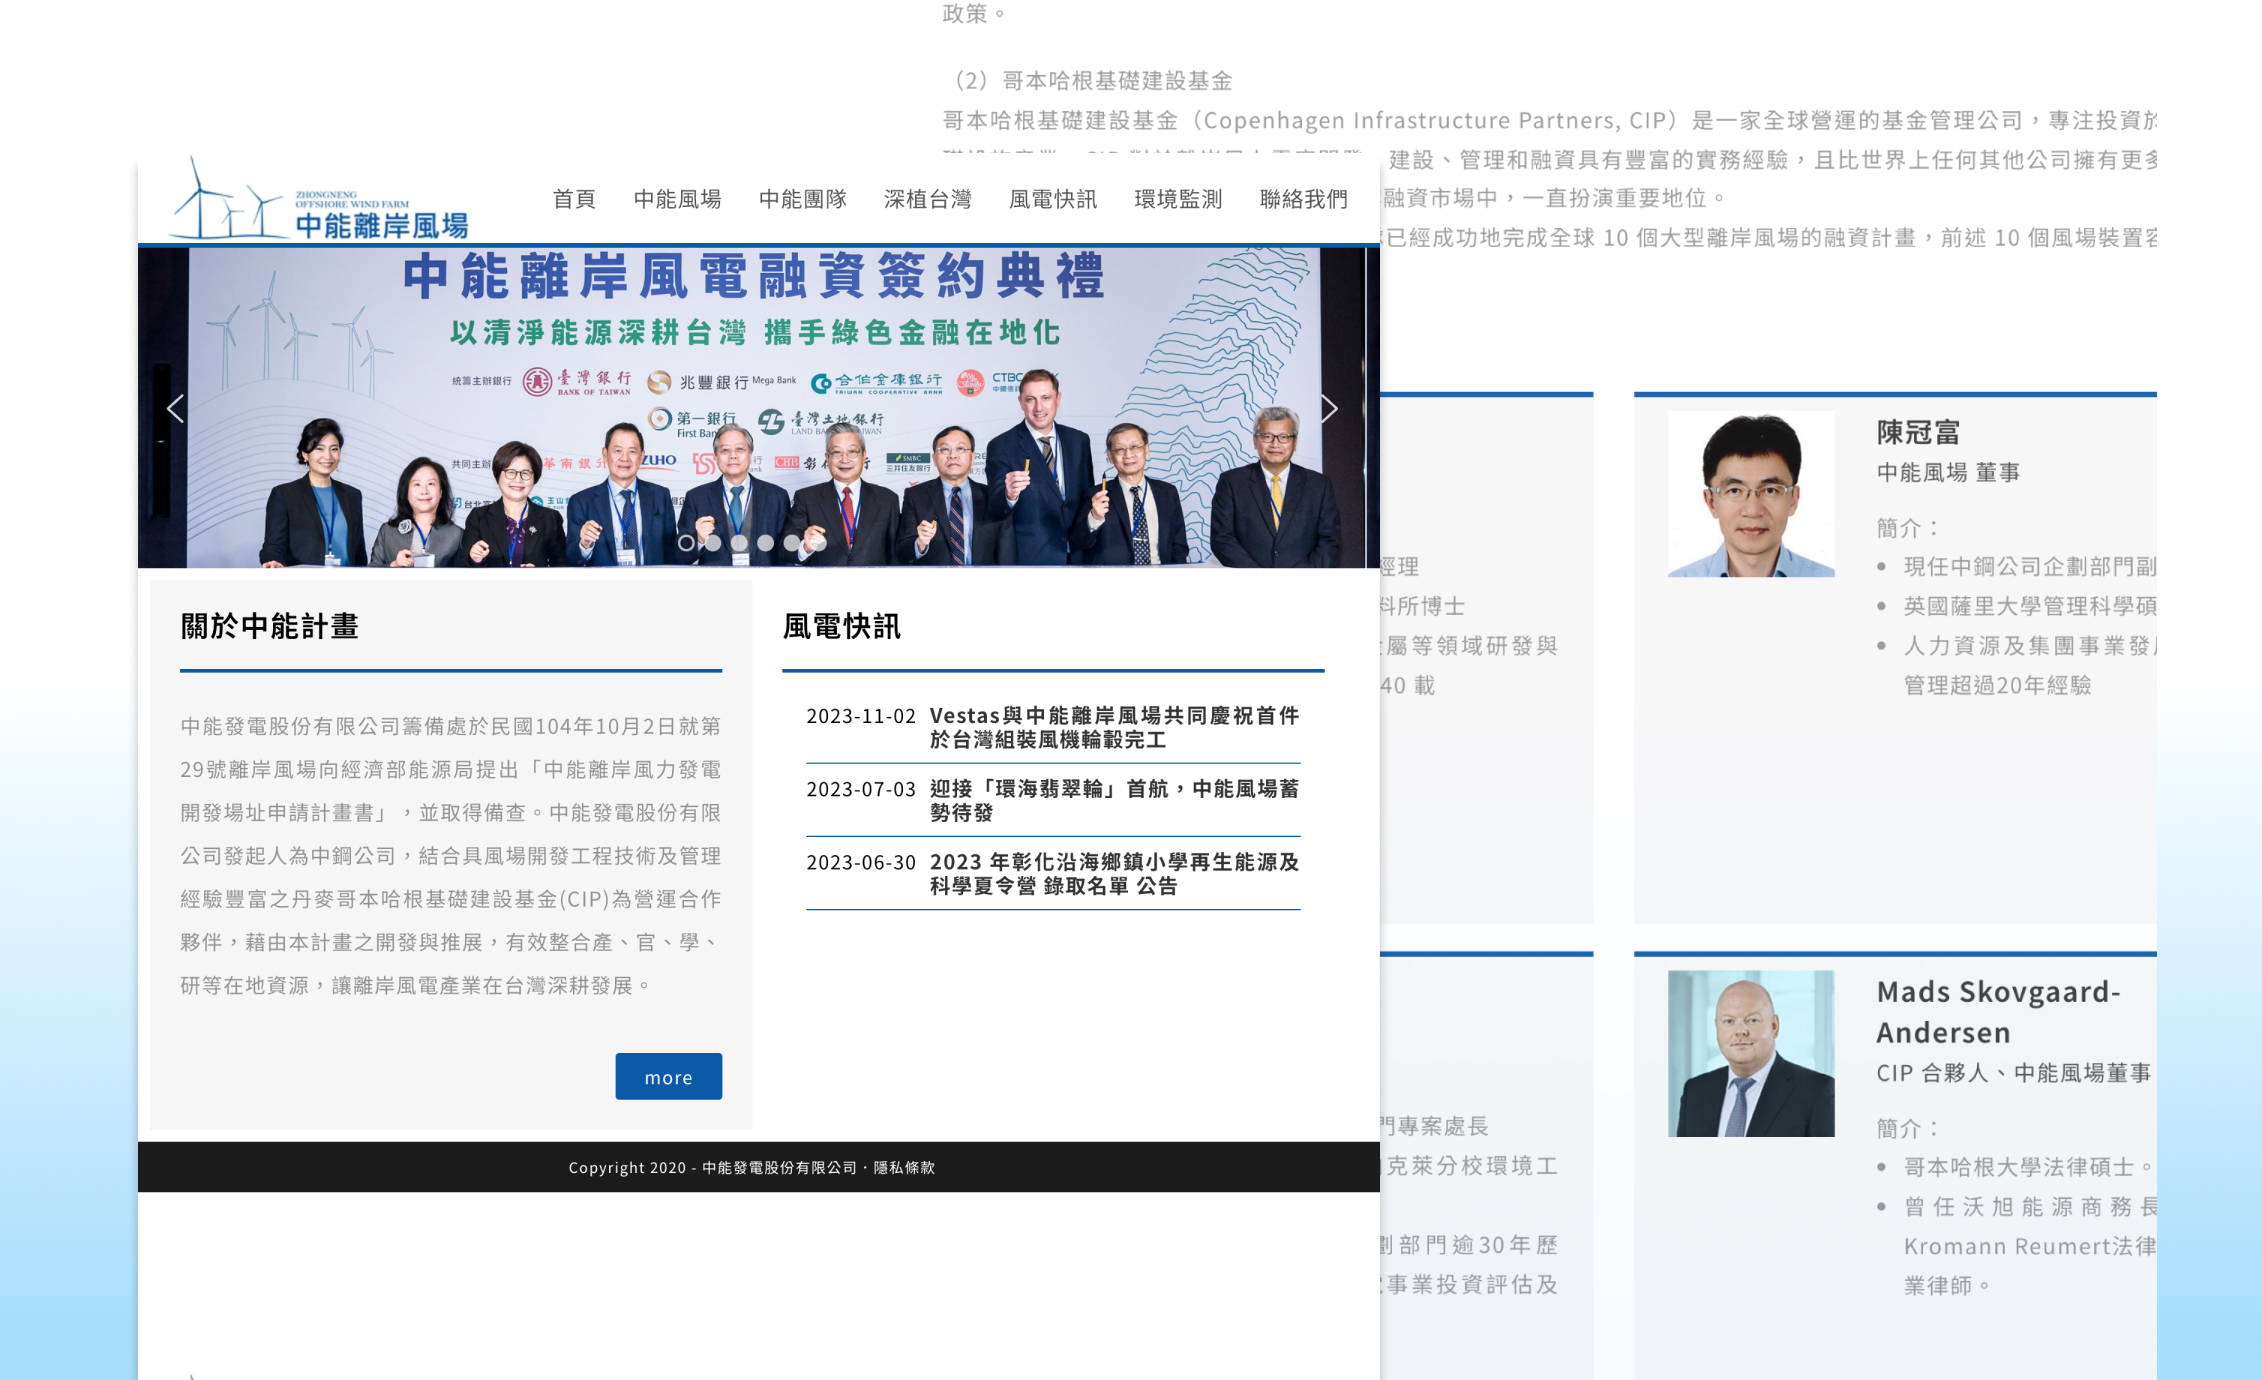Click the previous slide arrow on carousel
The height and width of the screenshot is (1380, 2262).
pos(175,408)
